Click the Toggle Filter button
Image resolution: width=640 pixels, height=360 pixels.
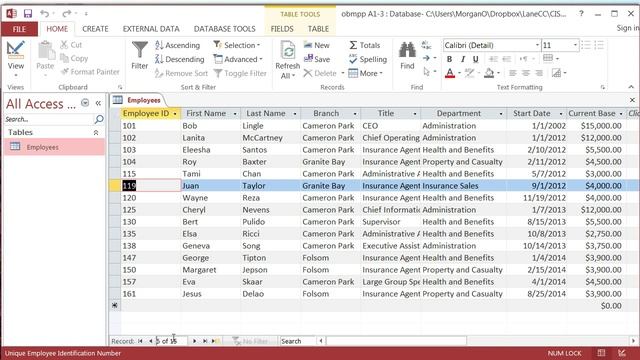(x=240, y=73)
